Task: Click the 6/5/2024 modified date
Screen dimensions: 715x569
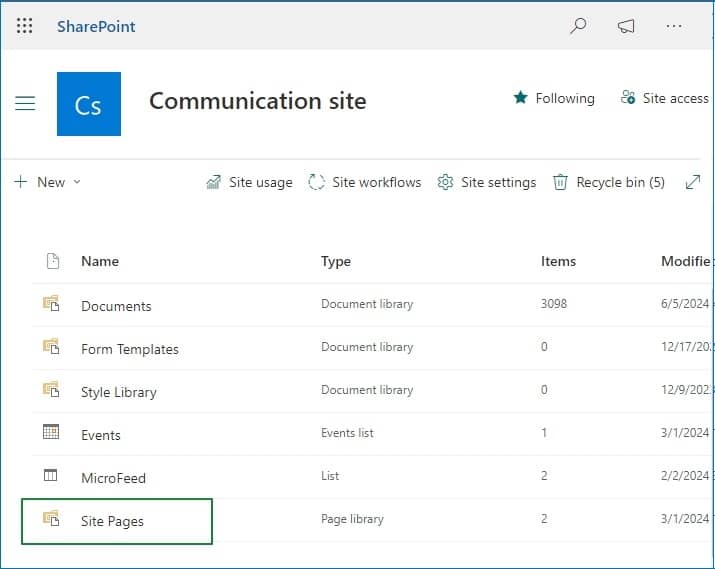Action: coord(685,304)
